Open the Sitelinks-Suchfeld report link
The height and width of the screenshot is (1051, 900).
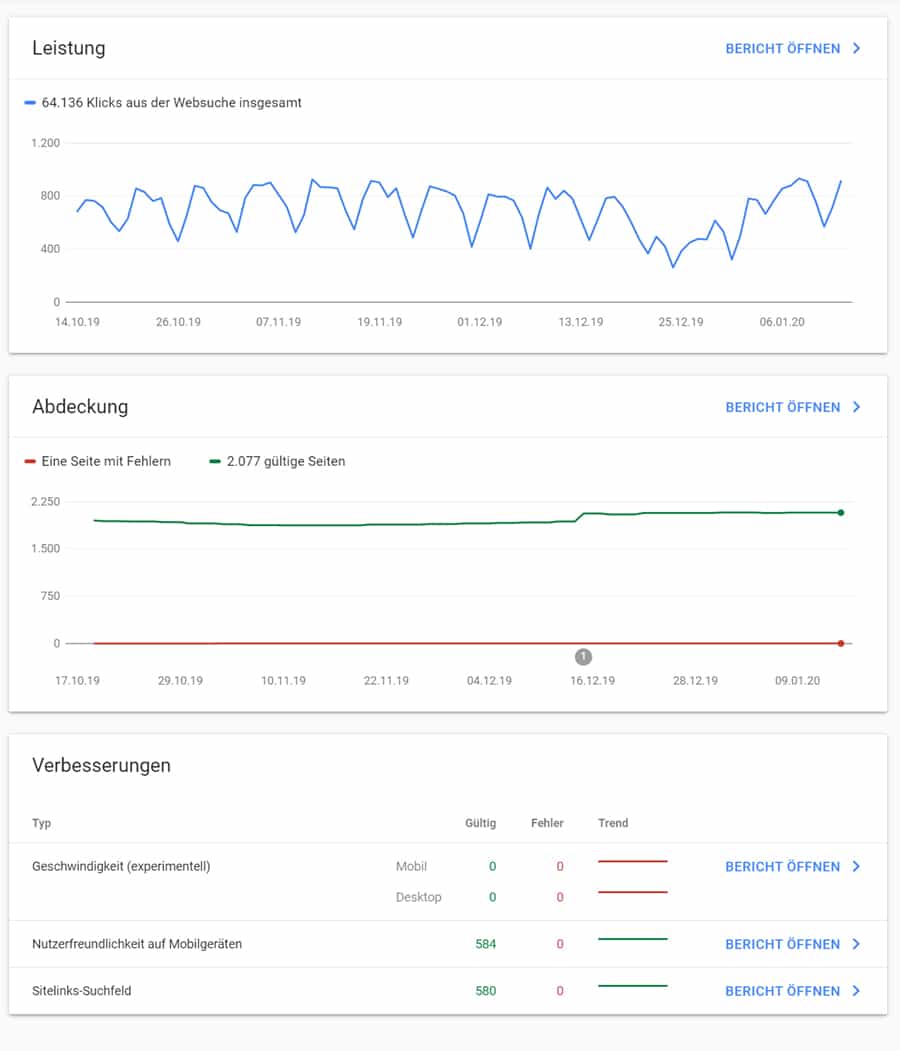pos(782,991)
